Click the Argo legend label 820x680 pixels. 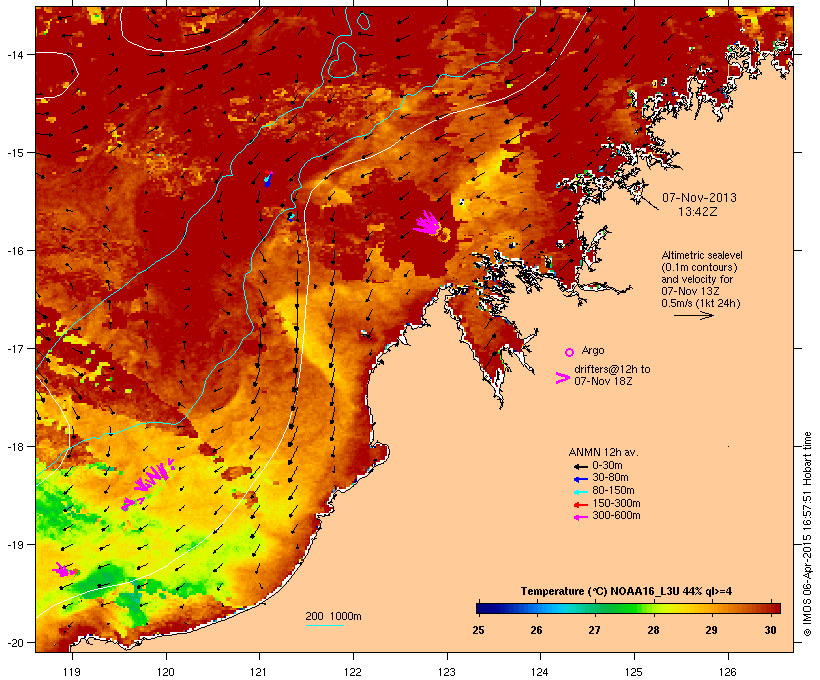click(593, 350)
